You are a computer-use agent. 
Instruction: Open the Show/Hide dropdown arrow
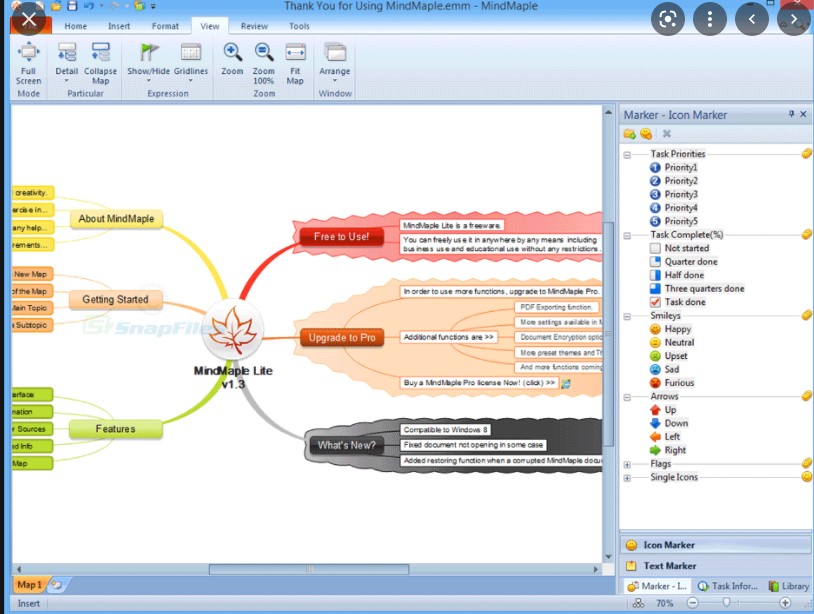148,81
